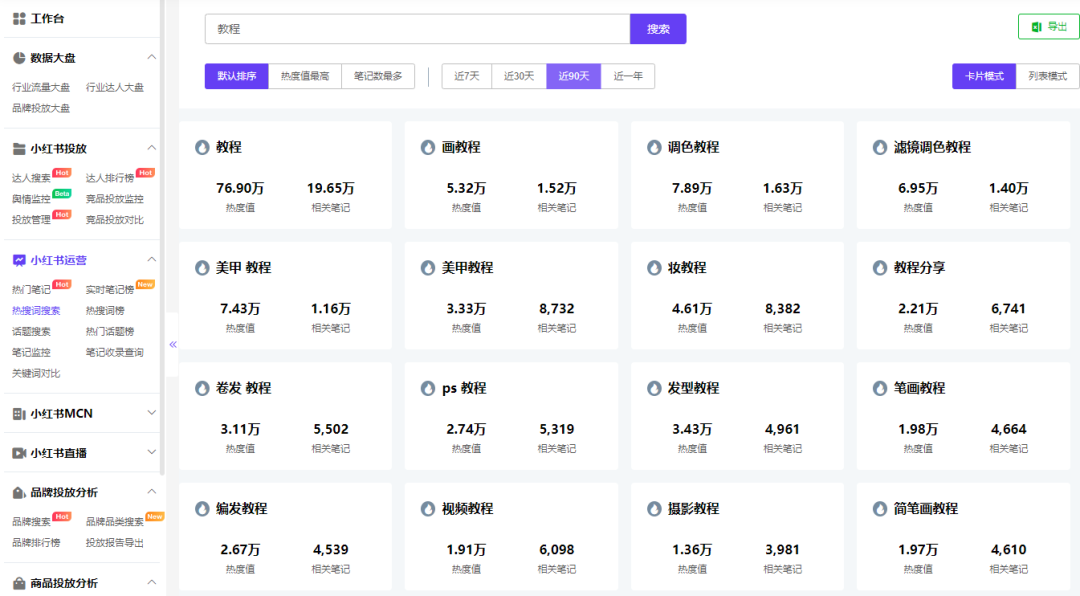
Task: Collapse the 数据大盘 section chevron
Action: pyautogui.click(x=152, y=57)
